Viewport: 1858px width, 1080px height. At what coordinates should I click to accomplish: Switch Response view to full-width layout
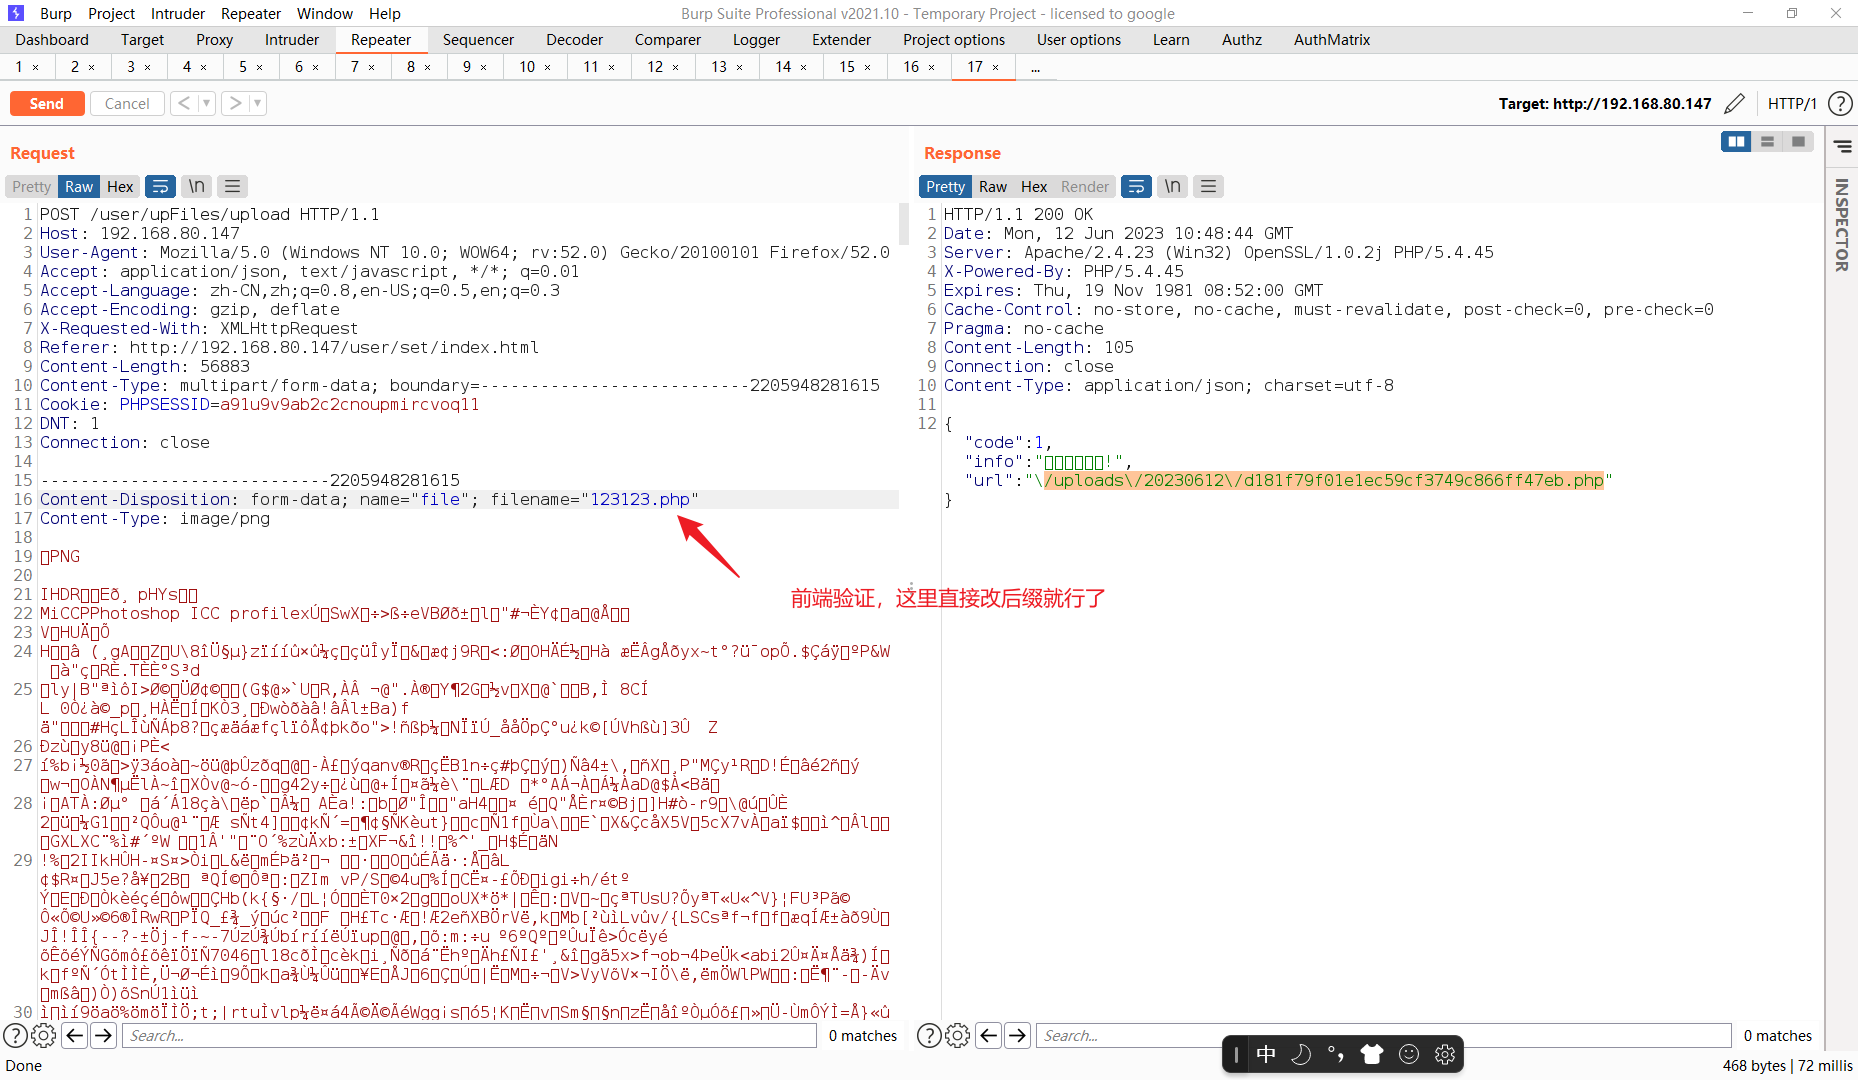(1799, 141)
